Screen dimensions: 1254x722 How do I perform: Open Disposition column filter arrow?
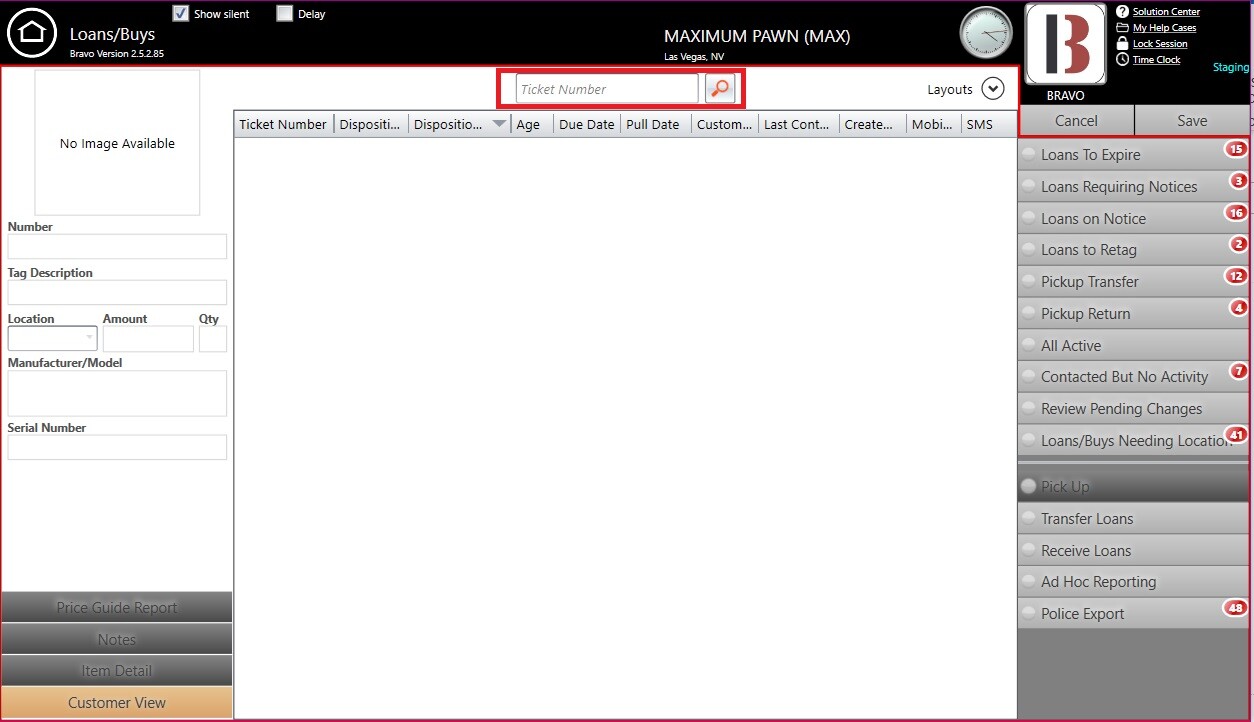pos(499,125)
